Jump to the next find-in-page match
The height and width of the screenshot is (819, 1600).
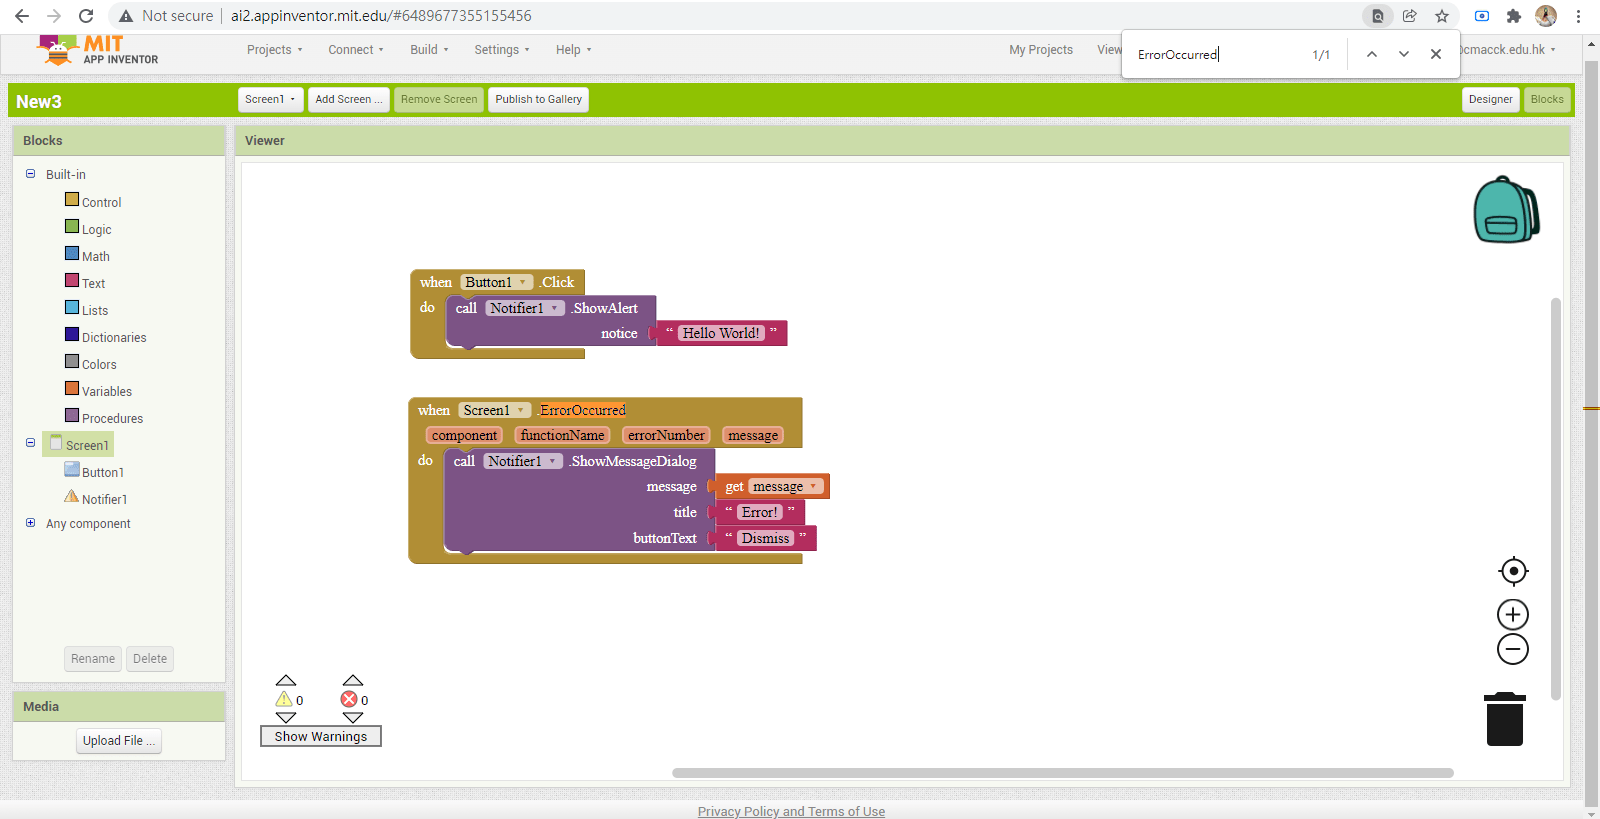pyautogui.click(x=1404, y=54)
